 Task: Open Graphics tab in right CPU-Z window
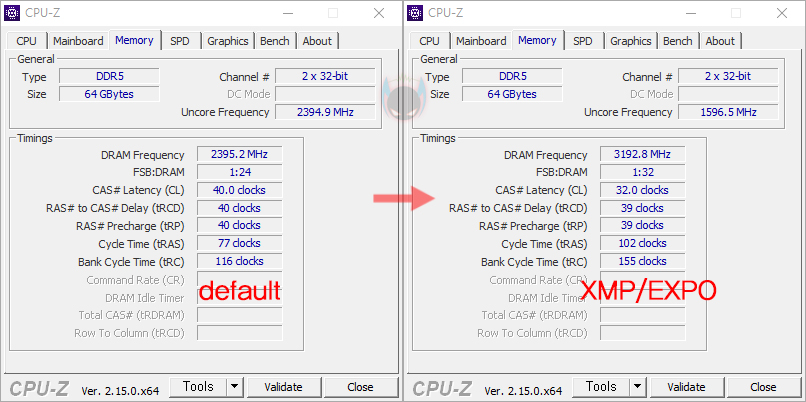pos(631,41)
